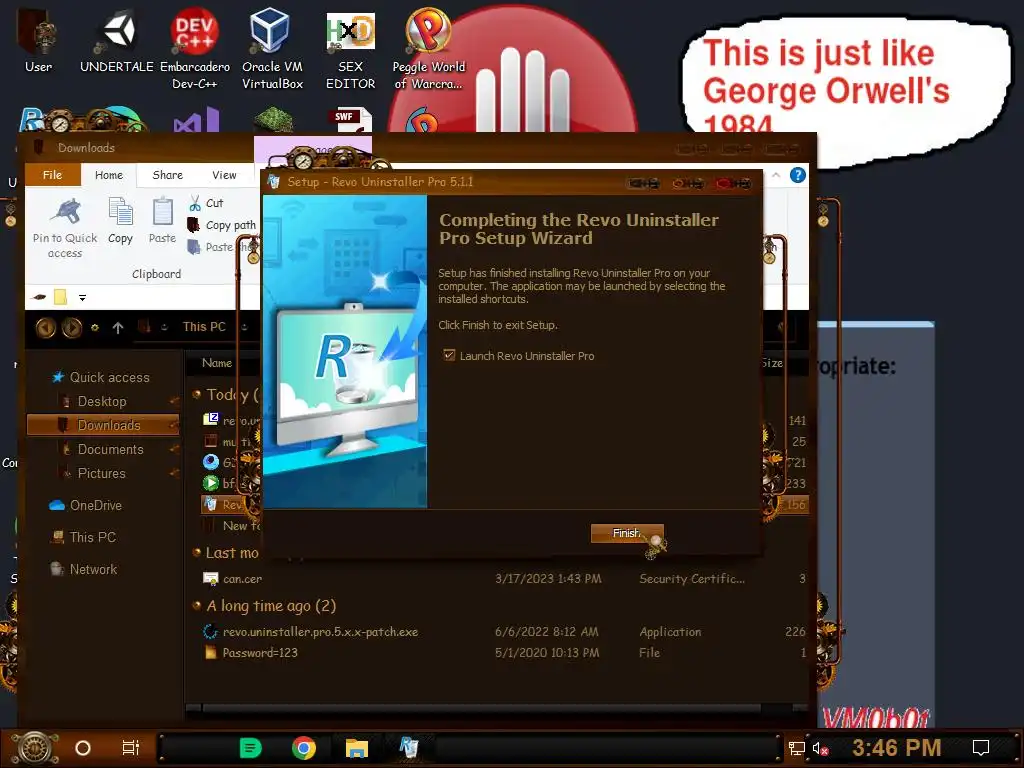Open Revo Uninstaller setup taskbar icon
This screenshot has height=768, width=1024.
click(x=409, y=748)
